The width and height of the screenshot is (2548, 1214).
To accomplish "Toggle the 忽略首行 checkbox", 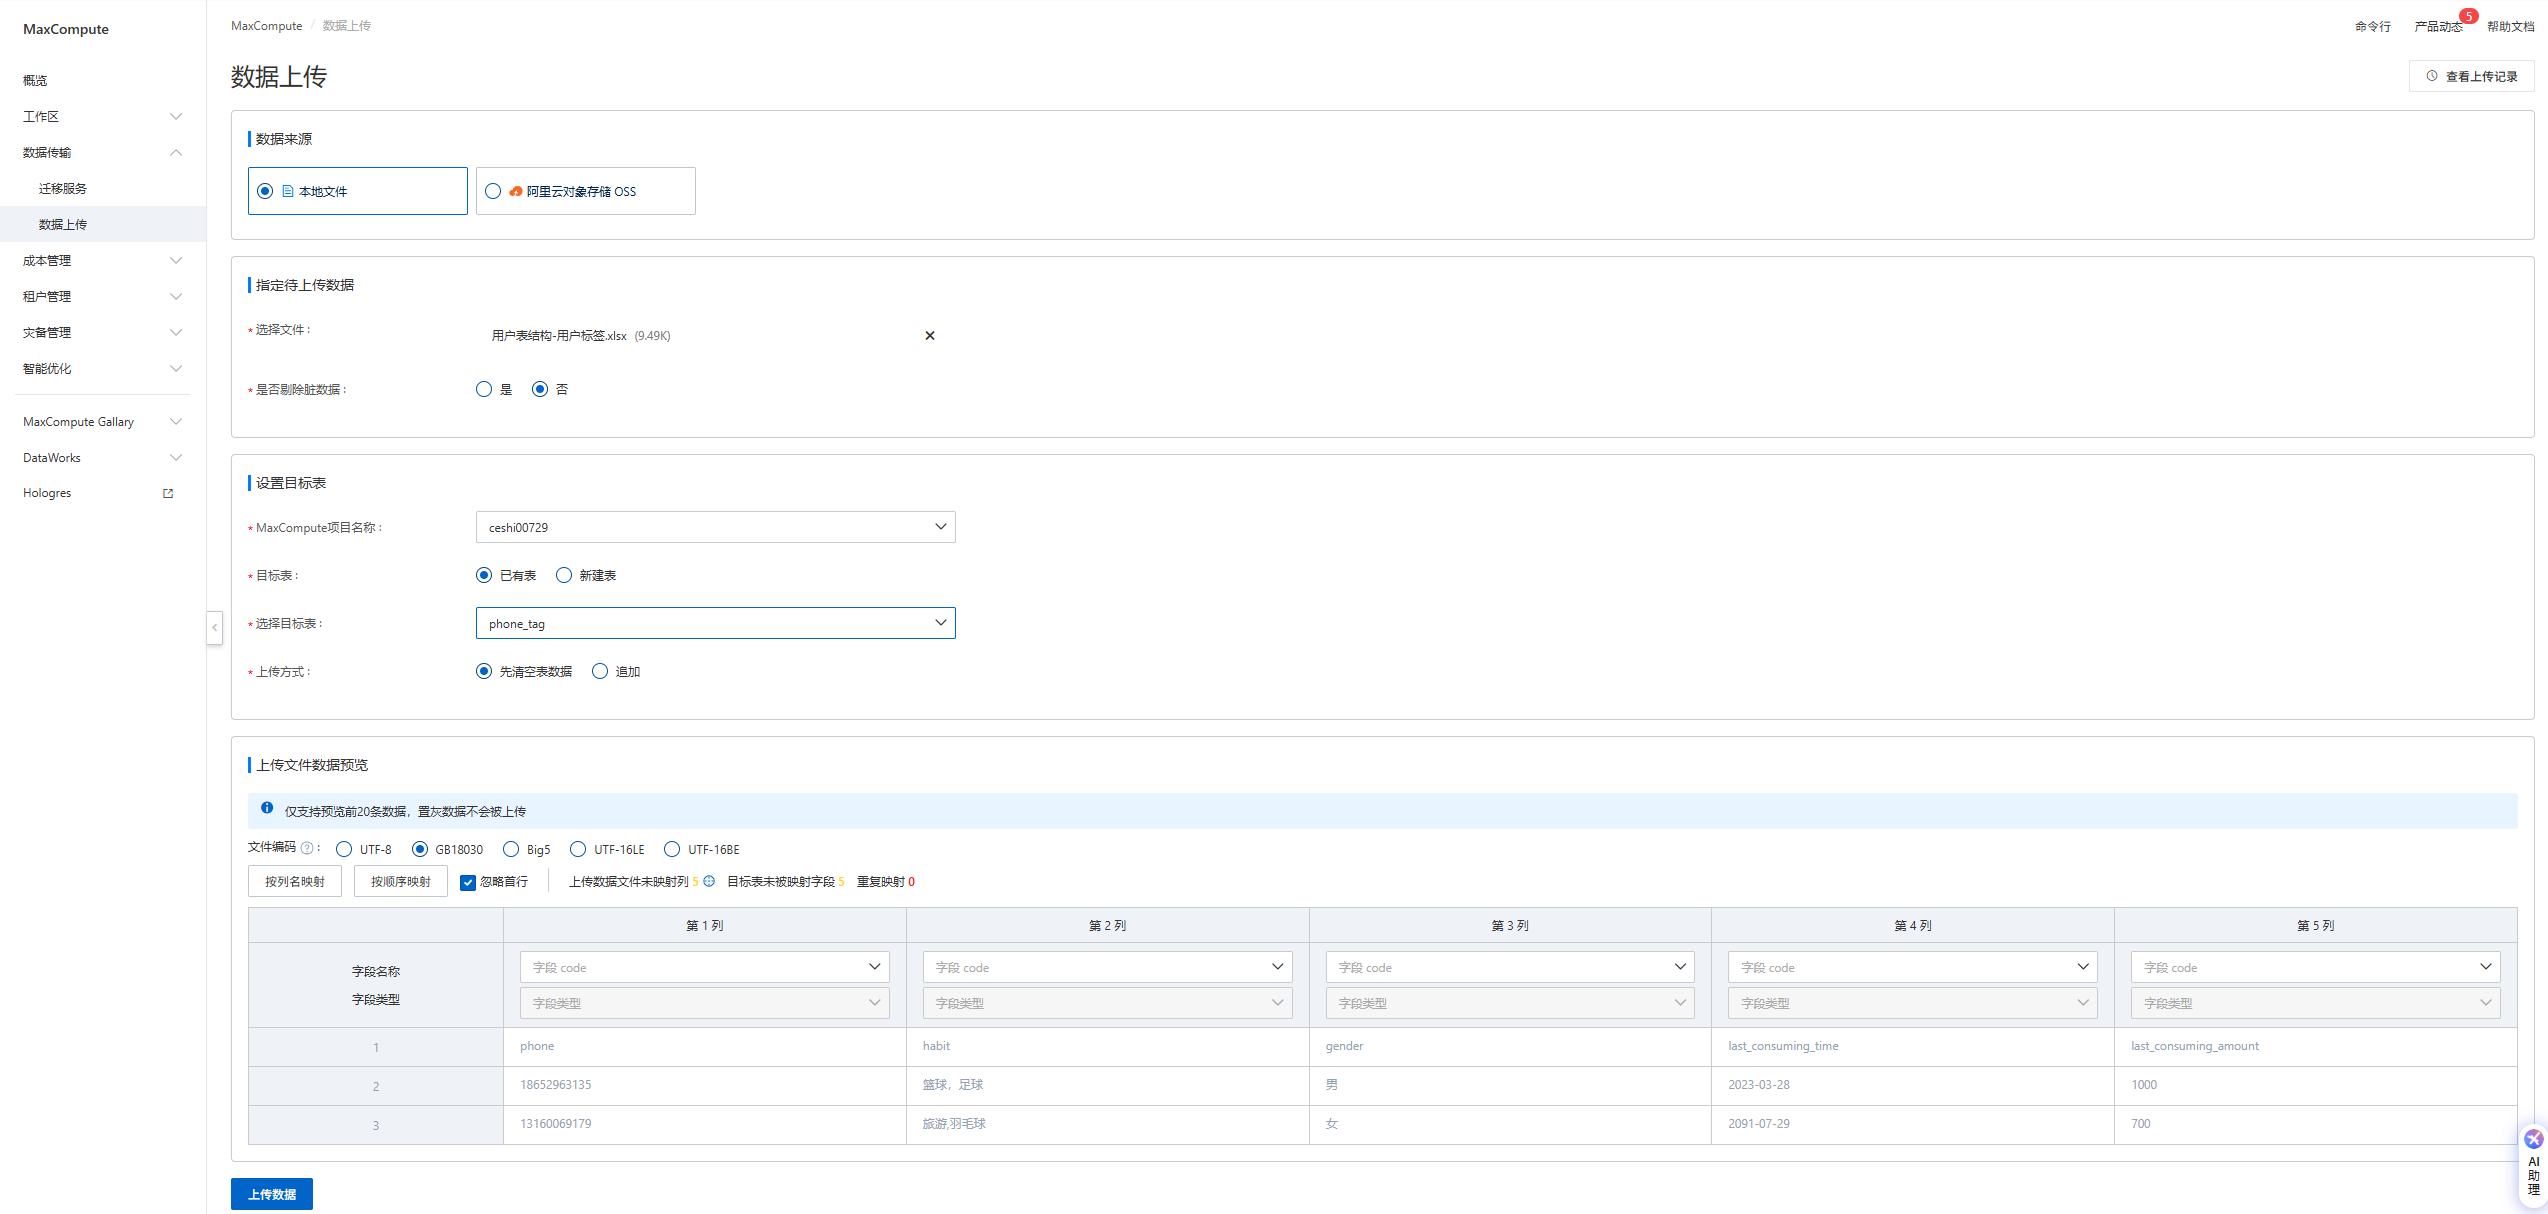I will click(x=467, y=882).
